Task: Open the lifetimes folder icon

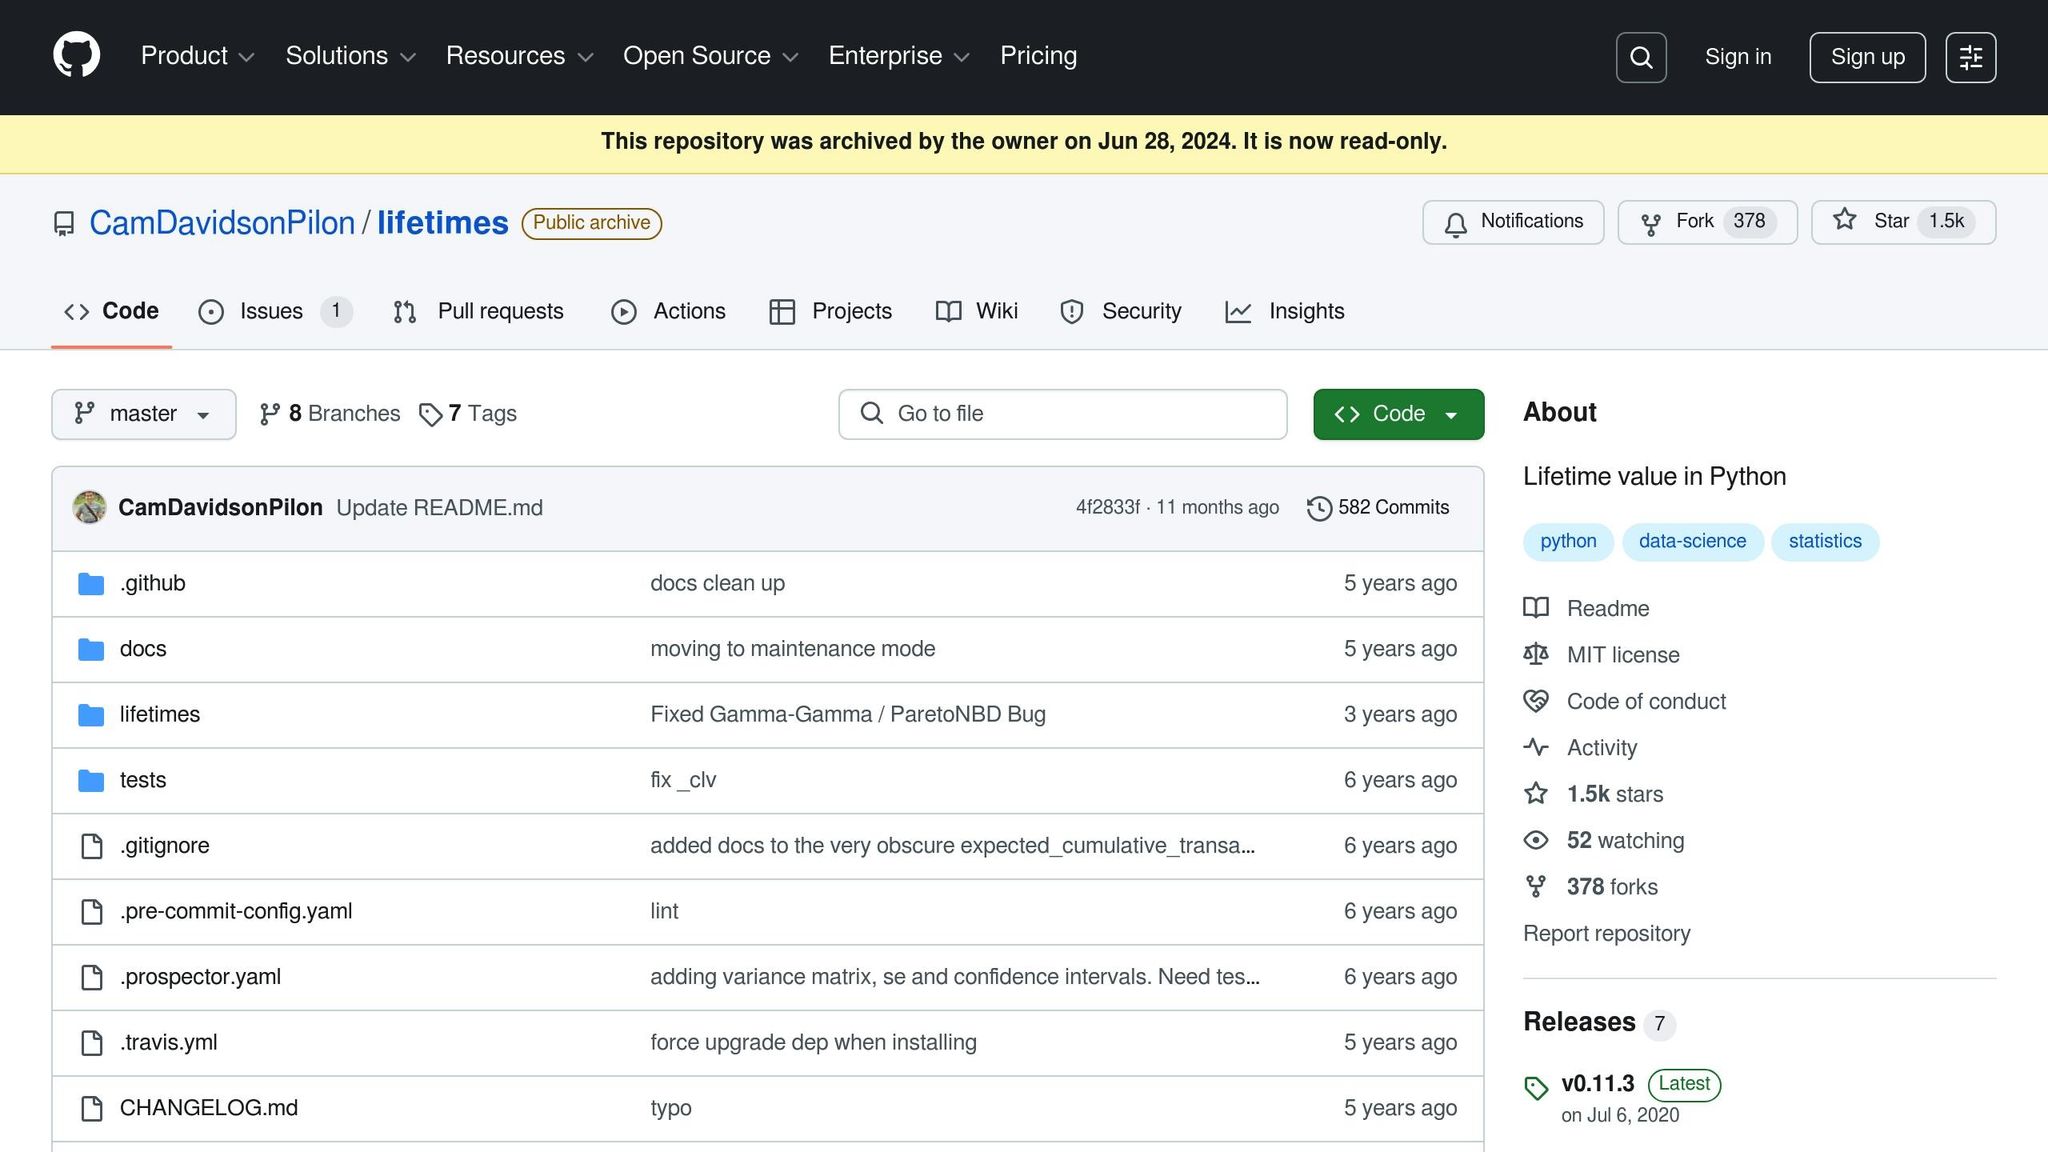Action: 91,715
